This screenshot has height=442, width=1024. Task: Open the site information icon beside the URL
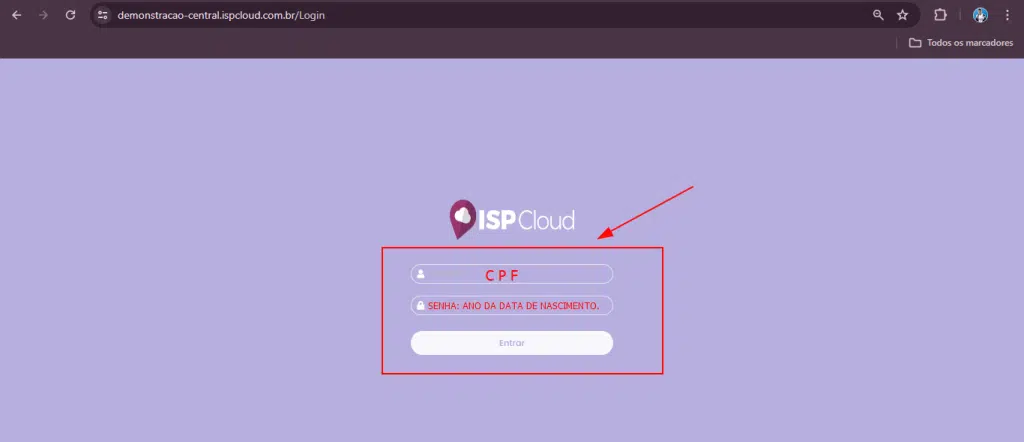[102, 15]
